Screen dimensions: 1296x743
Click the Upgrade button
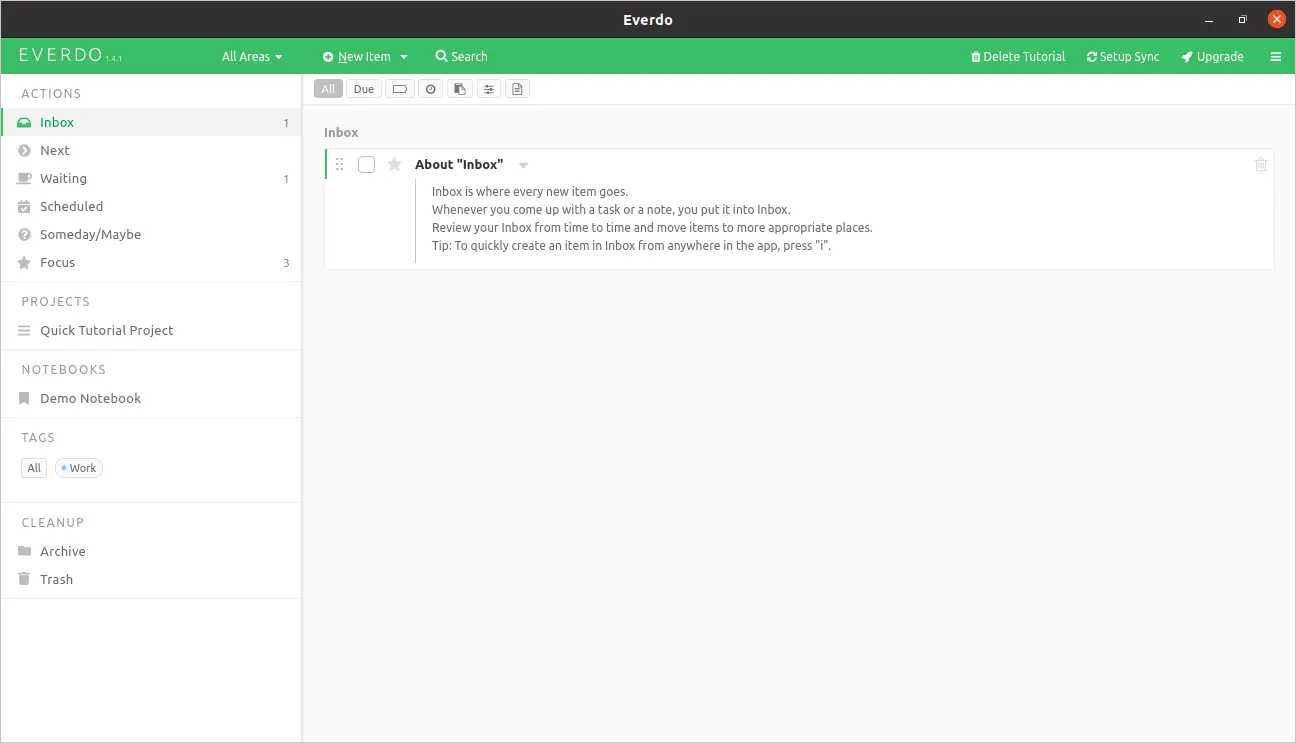[1212, 57]
